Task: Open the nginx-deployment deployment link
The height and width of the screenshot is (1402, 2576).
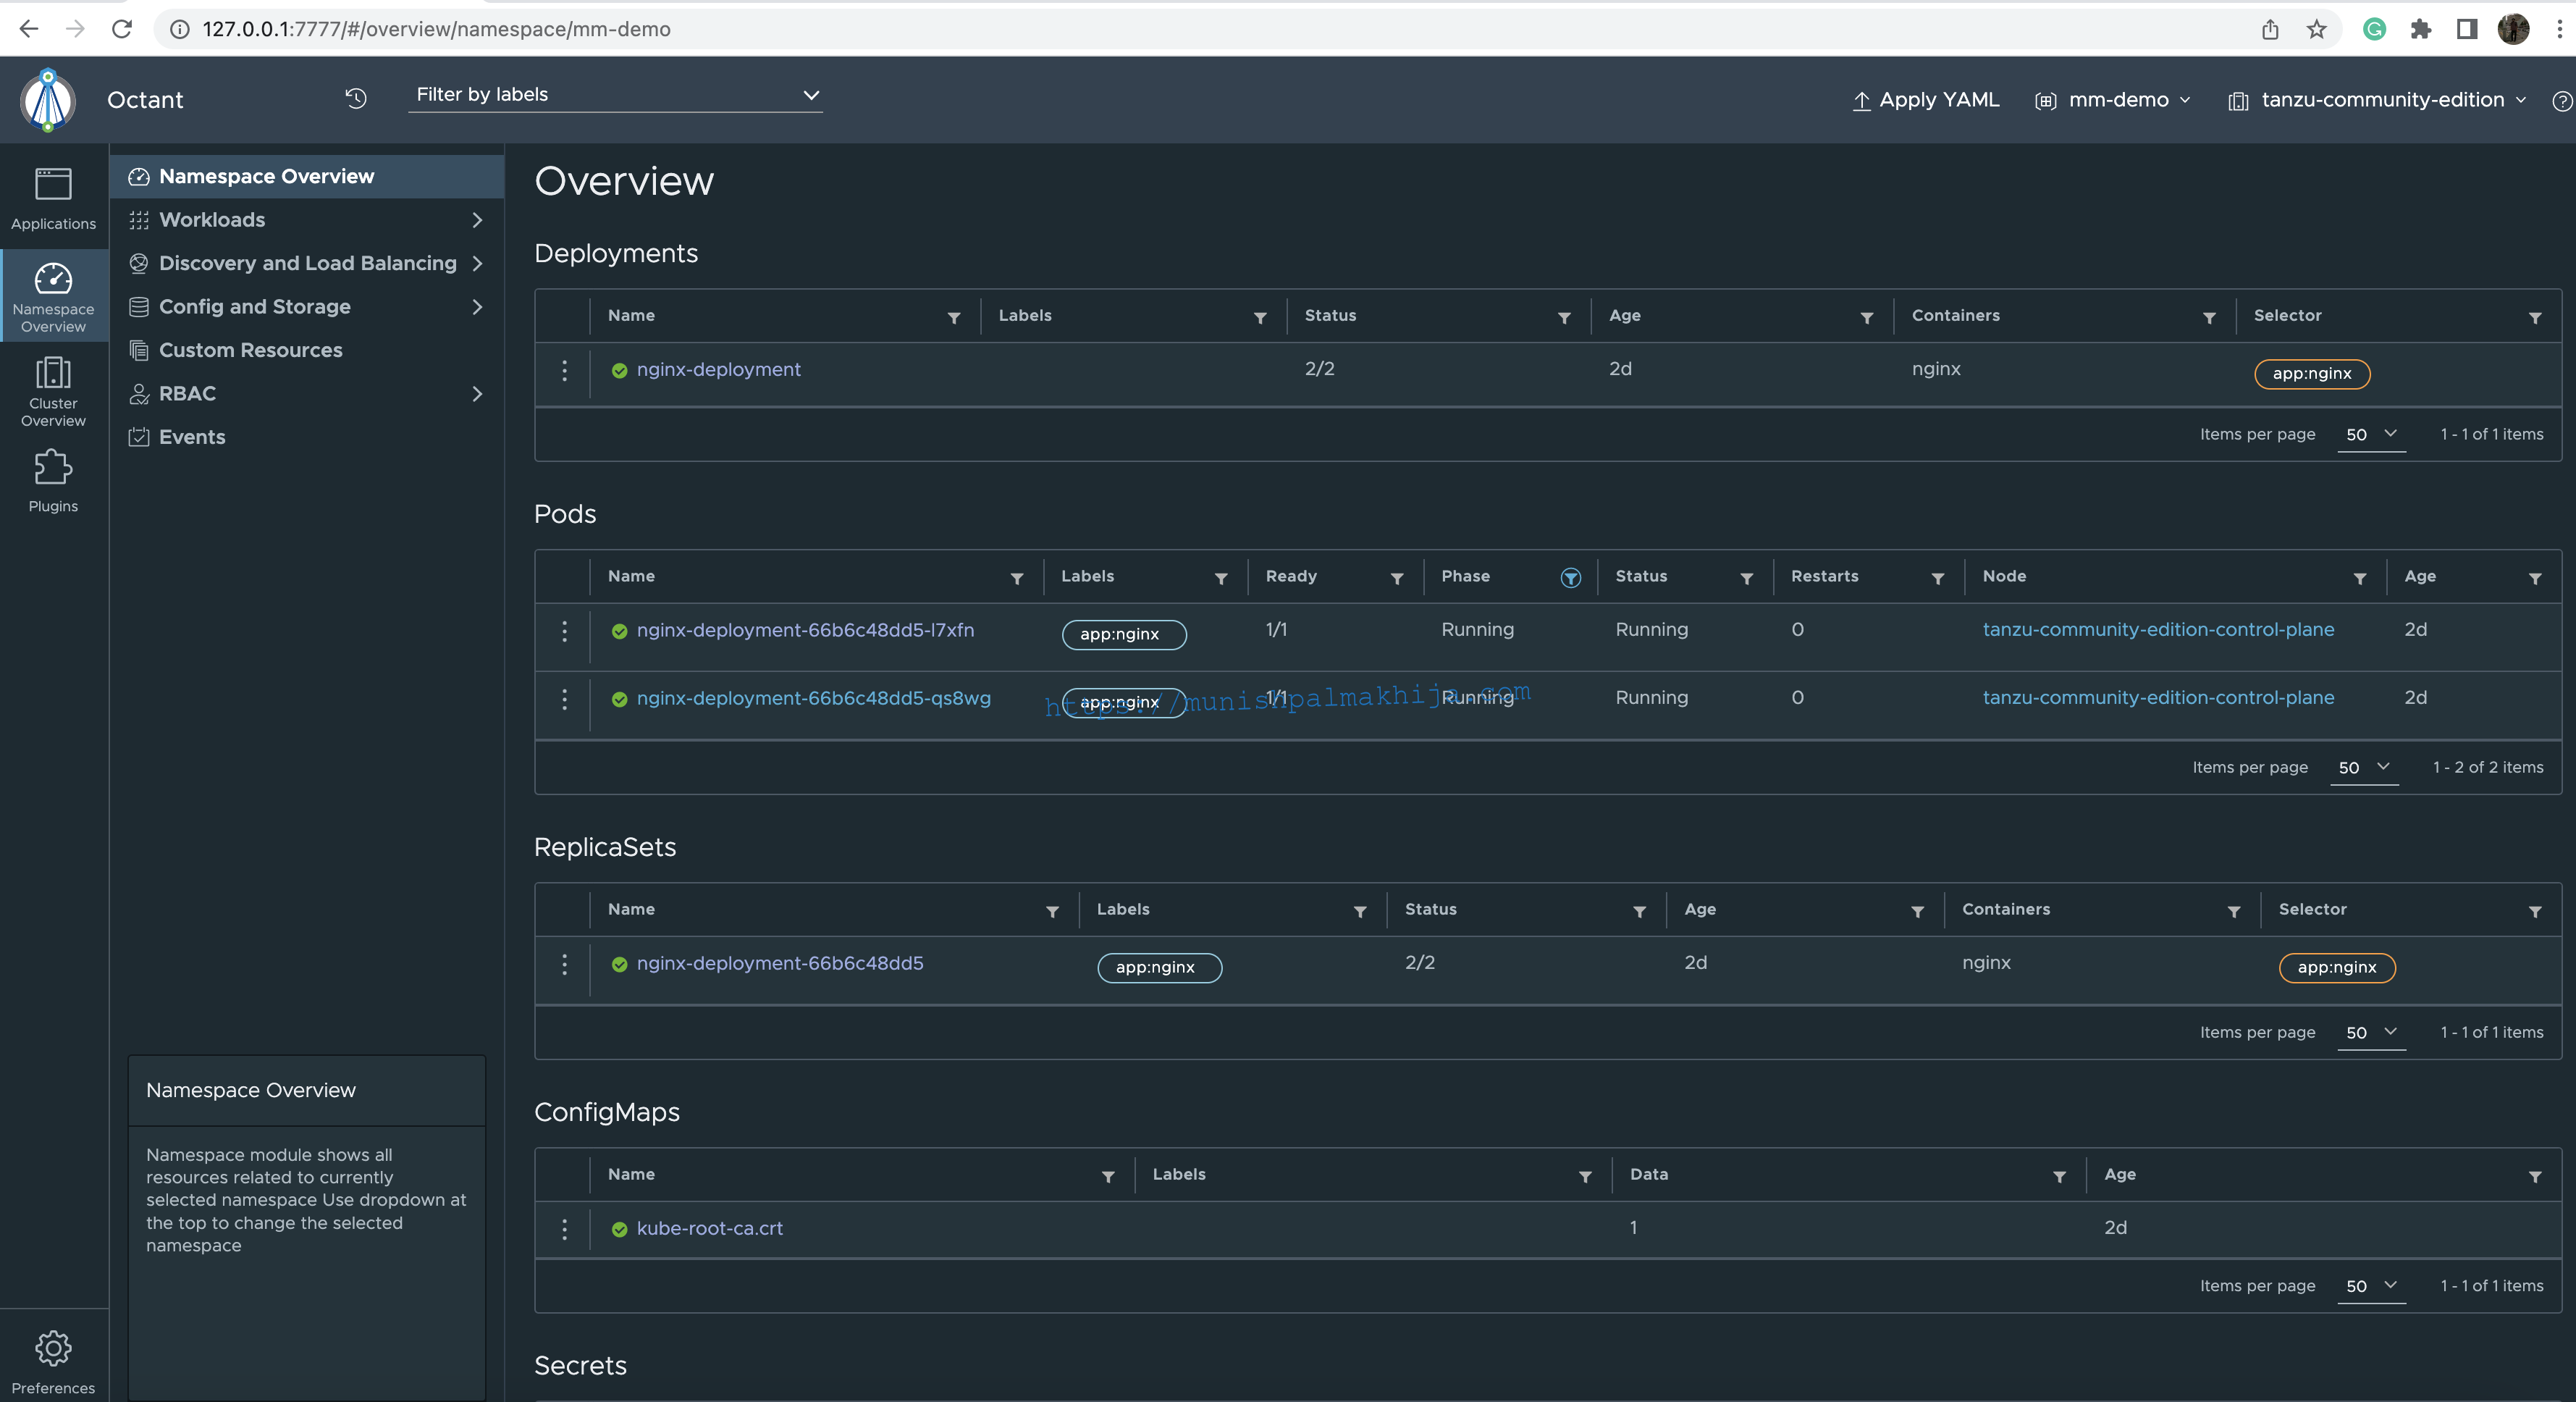Action: (x=718, y=370)
